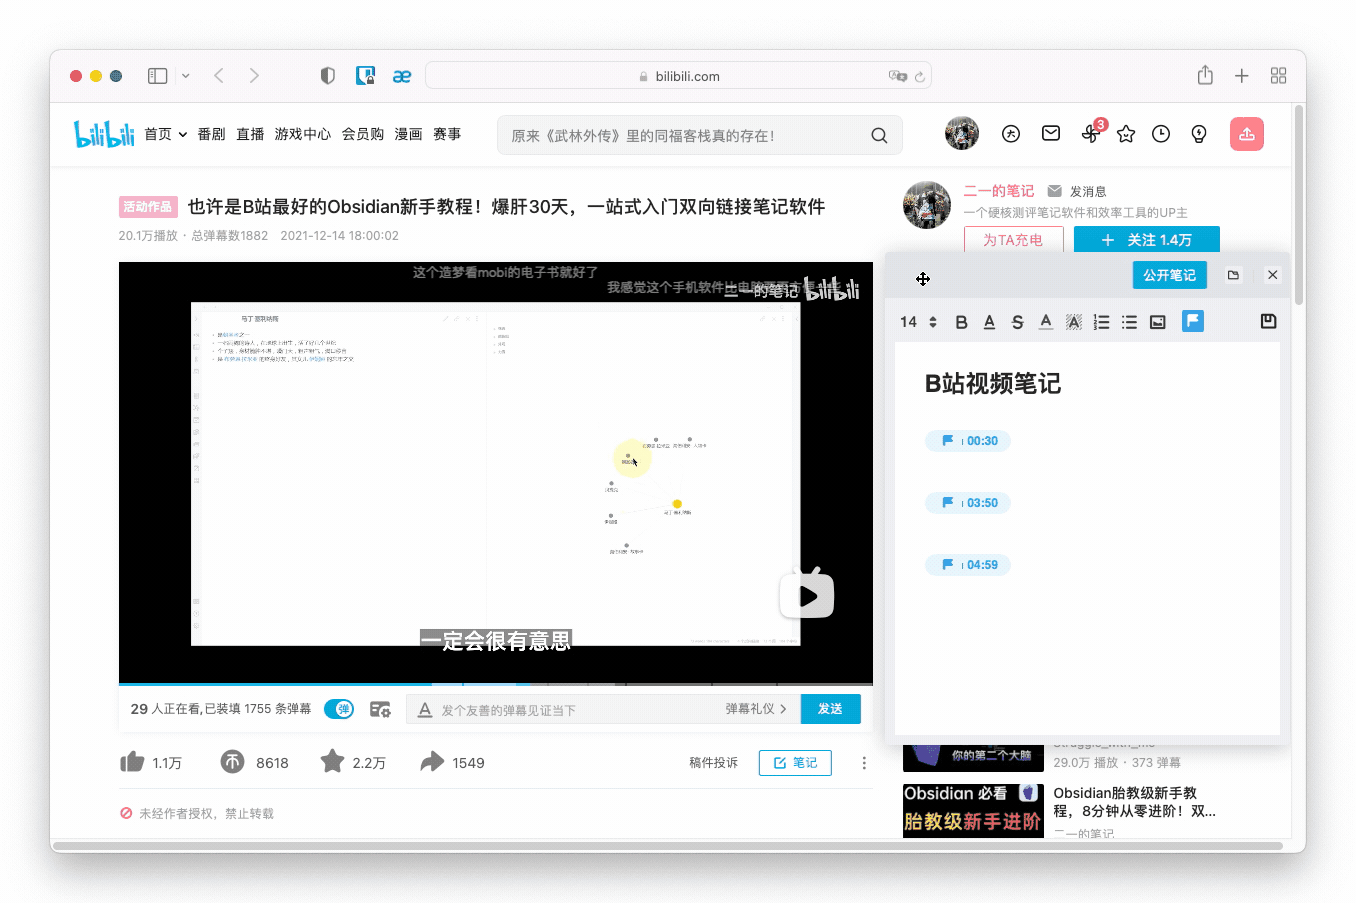Viewport: 1356px width, 903px height.
Task: Open the 笔记 notes button below video
Action: (795, 763)
